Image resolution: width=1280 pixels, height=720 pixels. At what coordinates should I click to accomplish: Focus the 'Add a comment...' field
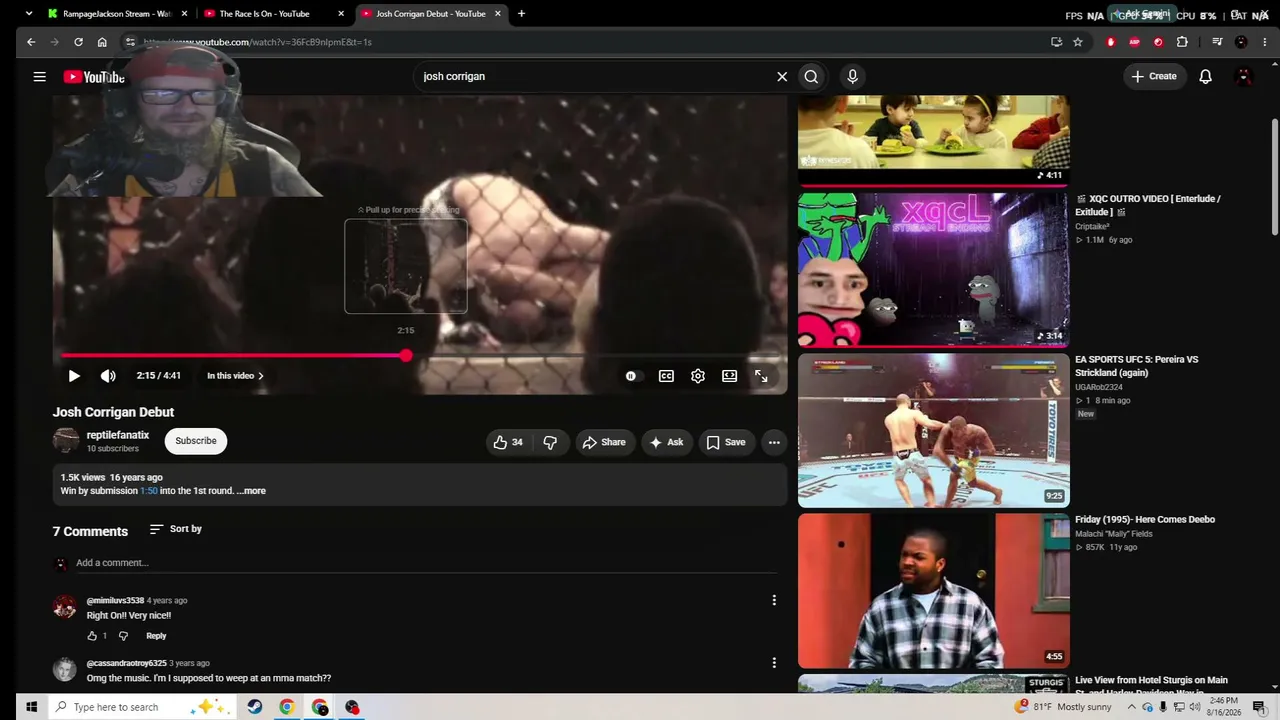[427, 563]
